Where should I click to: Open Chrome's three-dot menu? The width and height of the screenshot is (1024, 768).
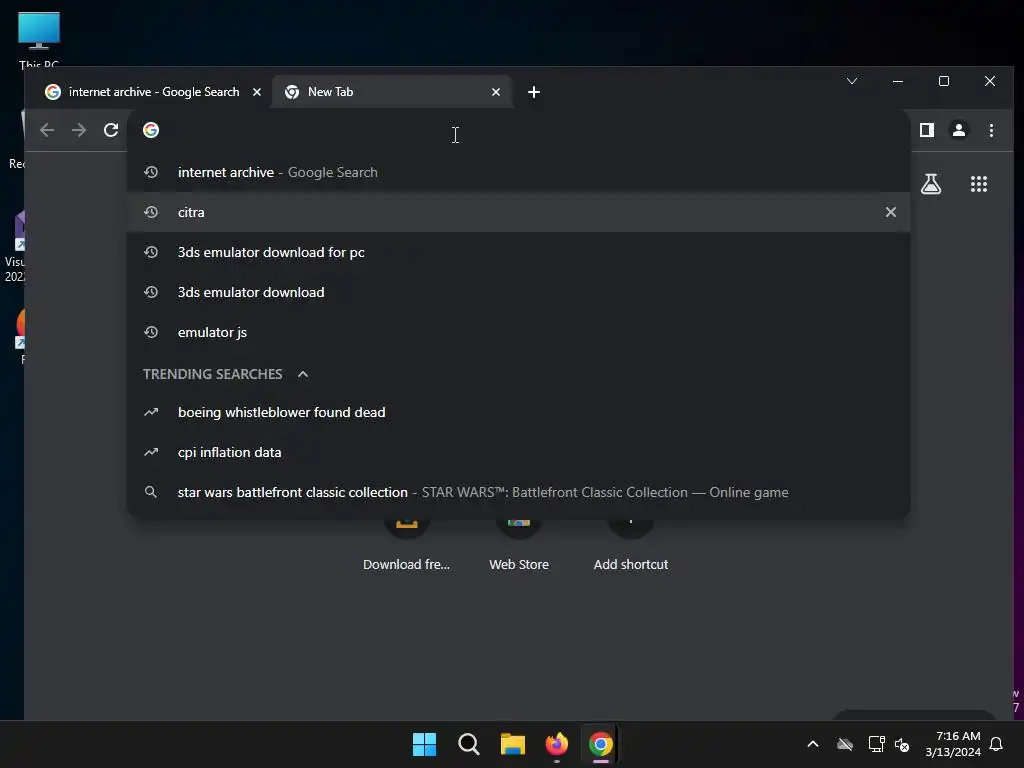[991, 130]
